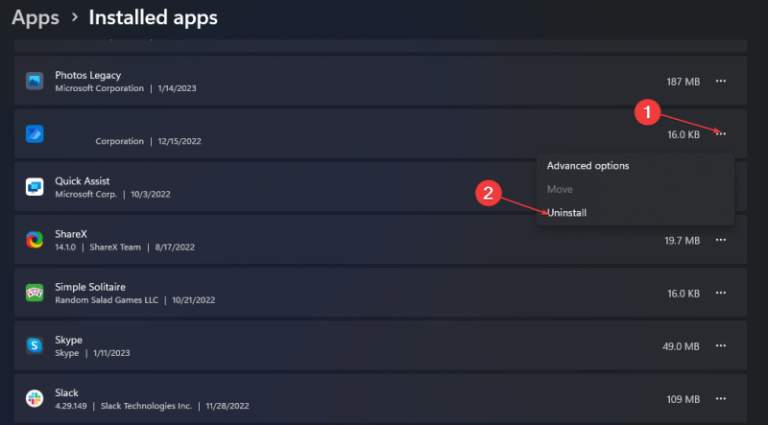Click the three-dot button on the 16.0 KB Corporation row

721,134
